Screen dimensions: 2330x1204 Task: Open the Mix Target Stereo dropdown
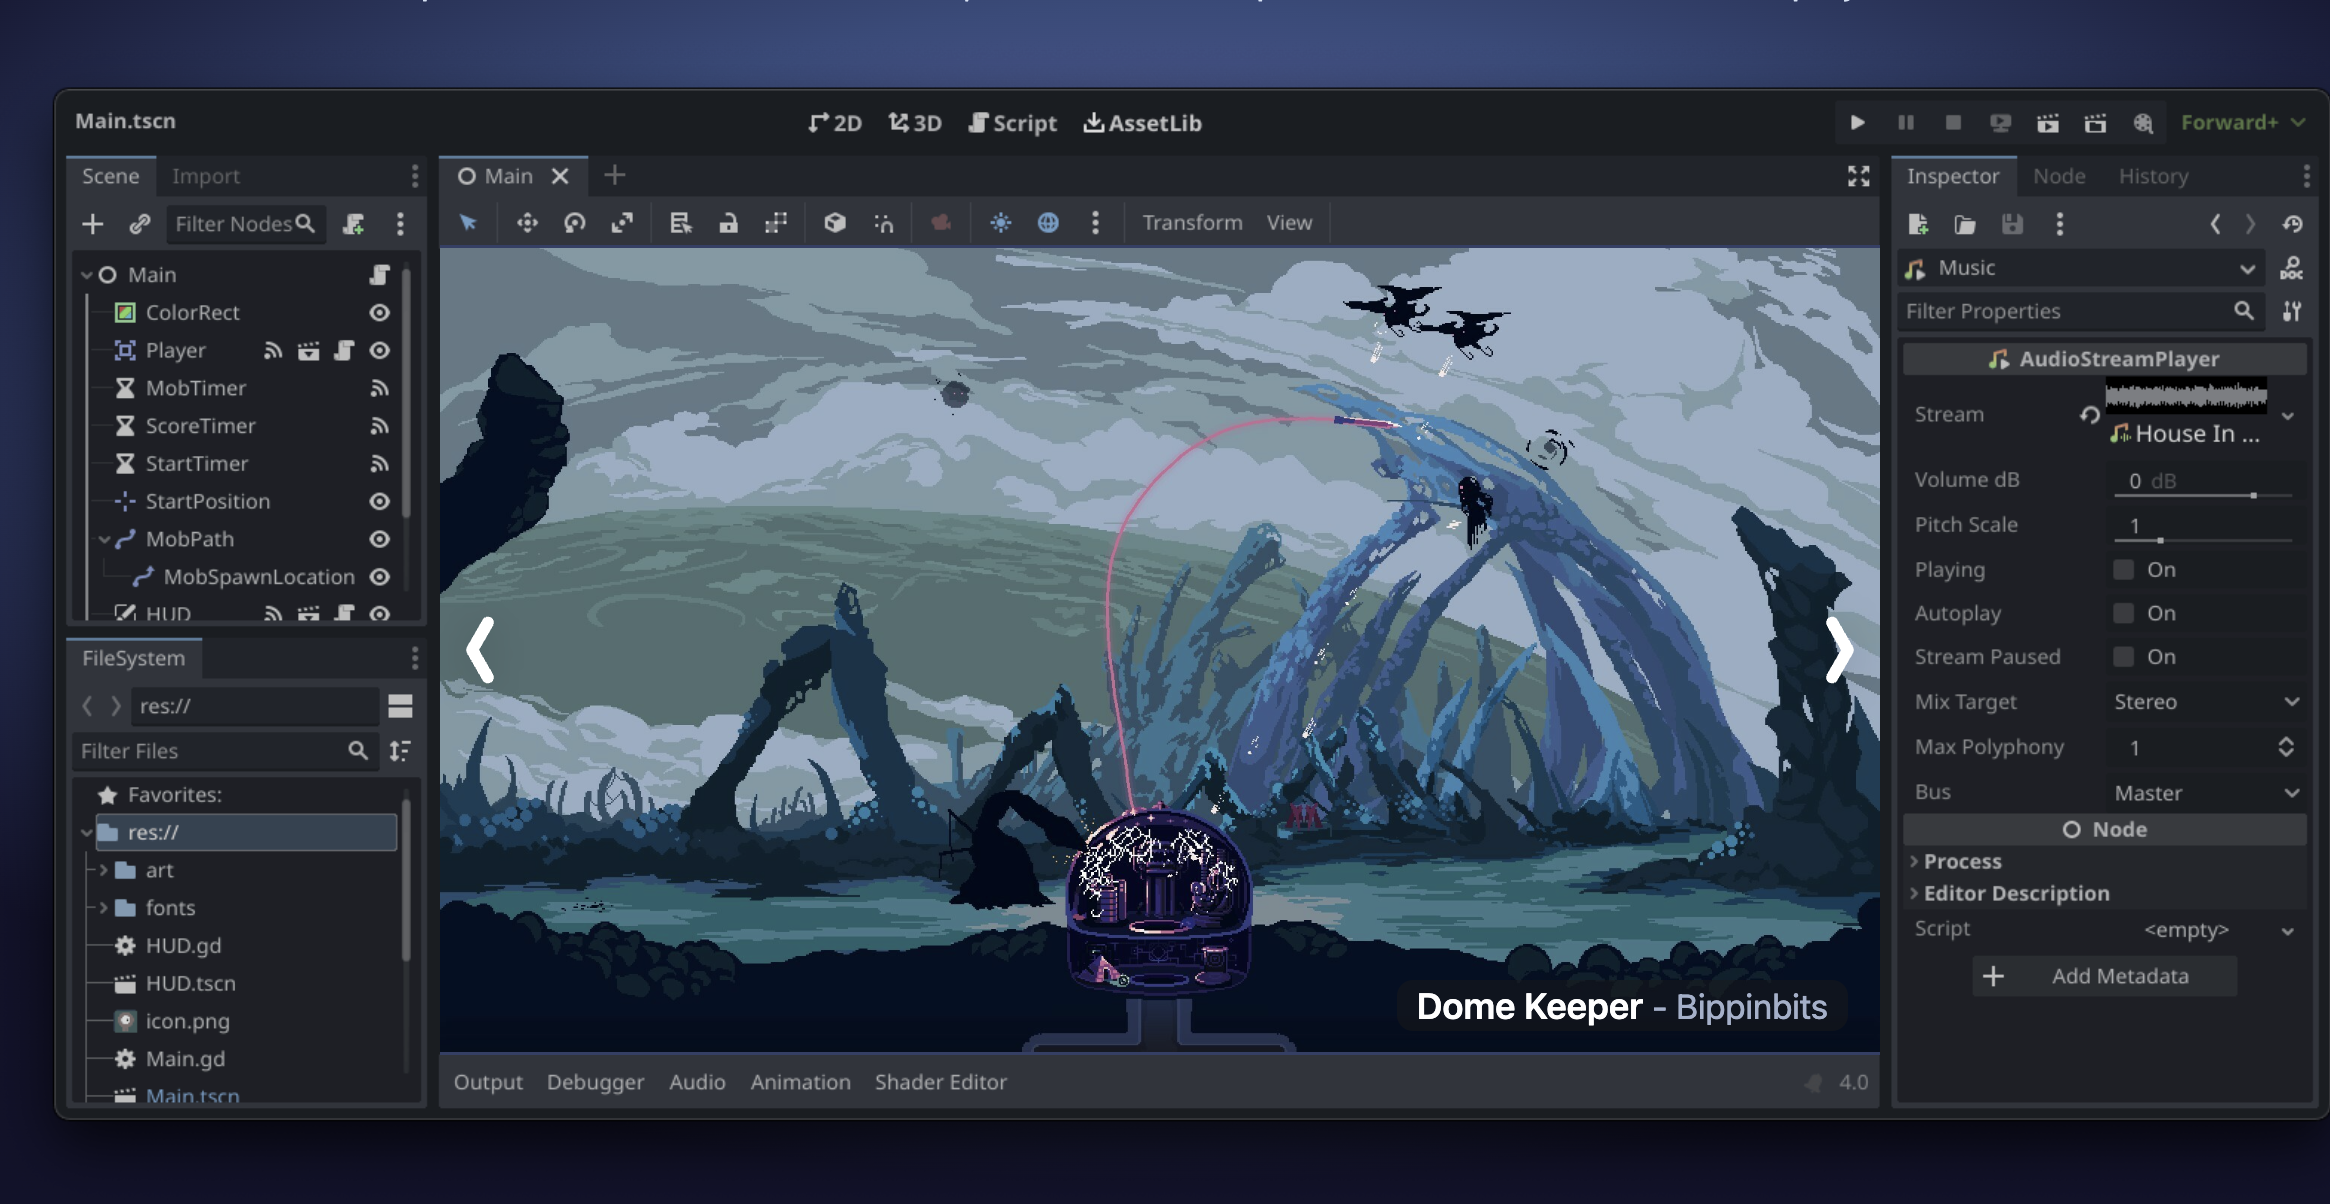pyautogui.click(x=2206, y=702)
